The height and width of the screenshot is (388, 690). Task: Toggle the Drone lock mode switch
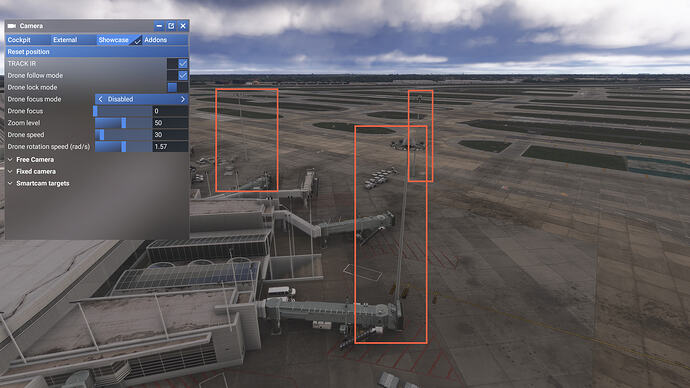[178, 87]
